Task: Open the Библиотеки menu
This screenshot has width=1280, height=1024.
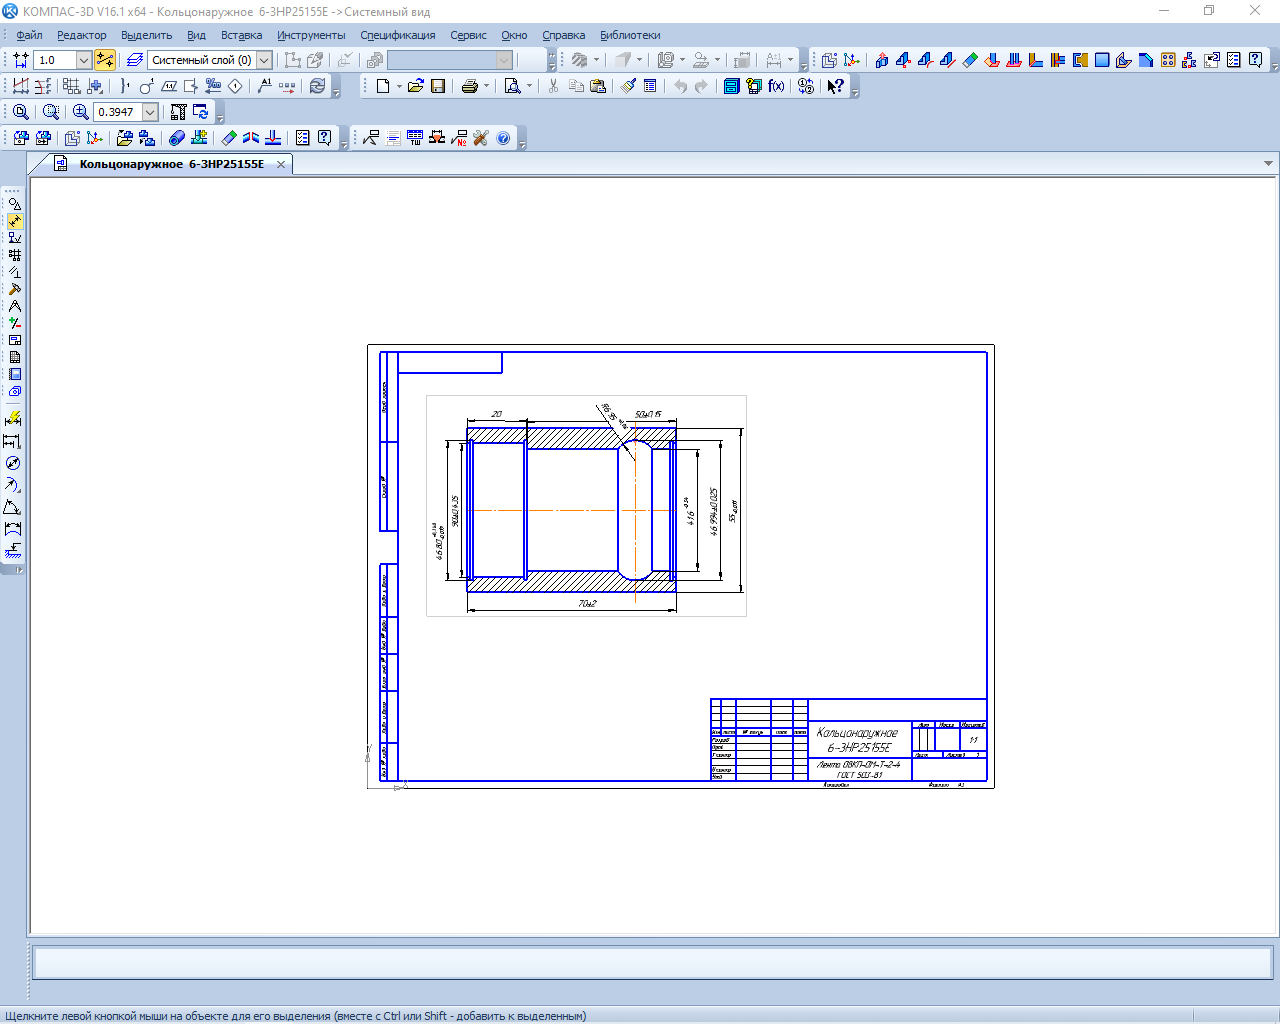Action: pyautogui.click(x=630, y=35)
